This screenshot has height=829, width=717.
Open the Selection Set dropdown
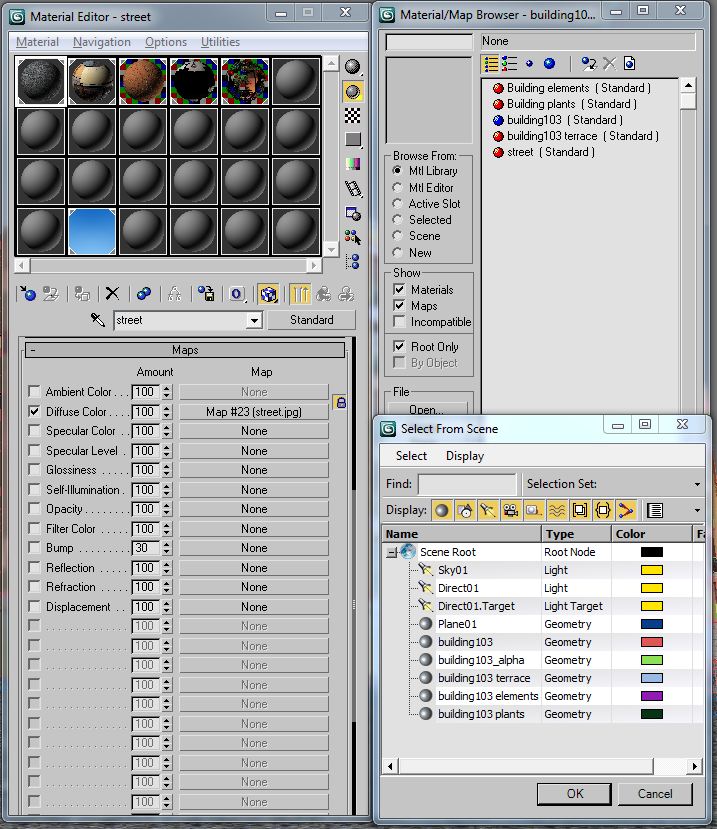pos(697,484)
